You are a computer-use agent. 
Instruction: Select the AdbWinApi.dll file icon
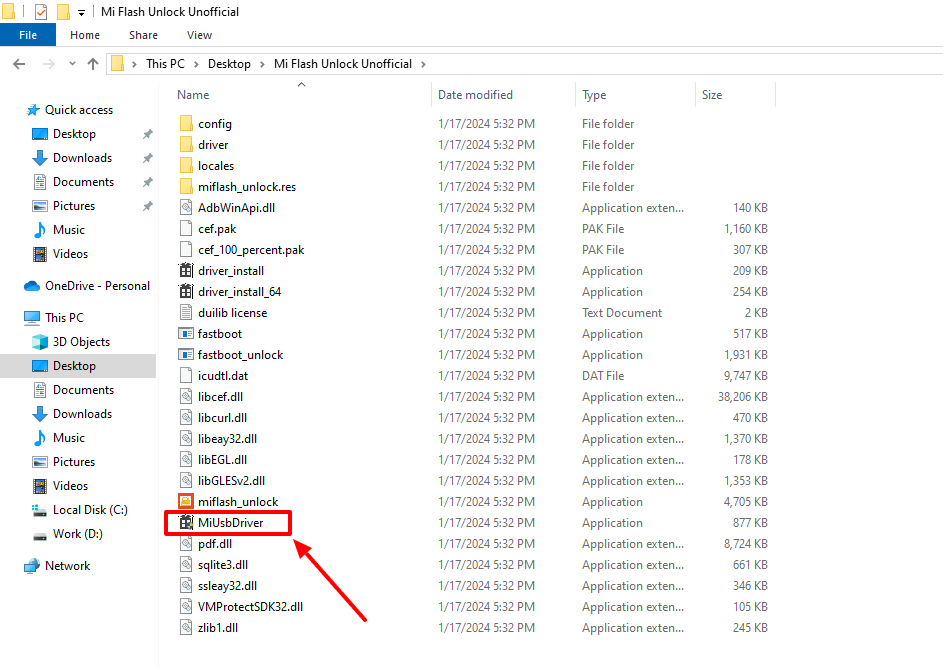point(186,207)
